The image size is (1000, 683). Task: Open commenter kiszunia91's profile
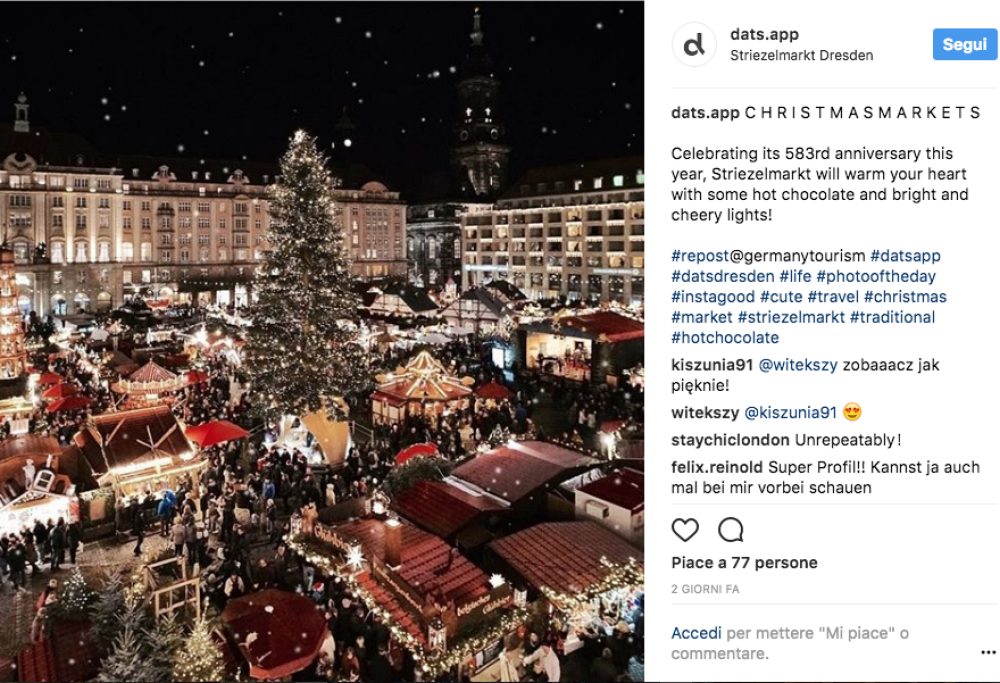point(711,365)
